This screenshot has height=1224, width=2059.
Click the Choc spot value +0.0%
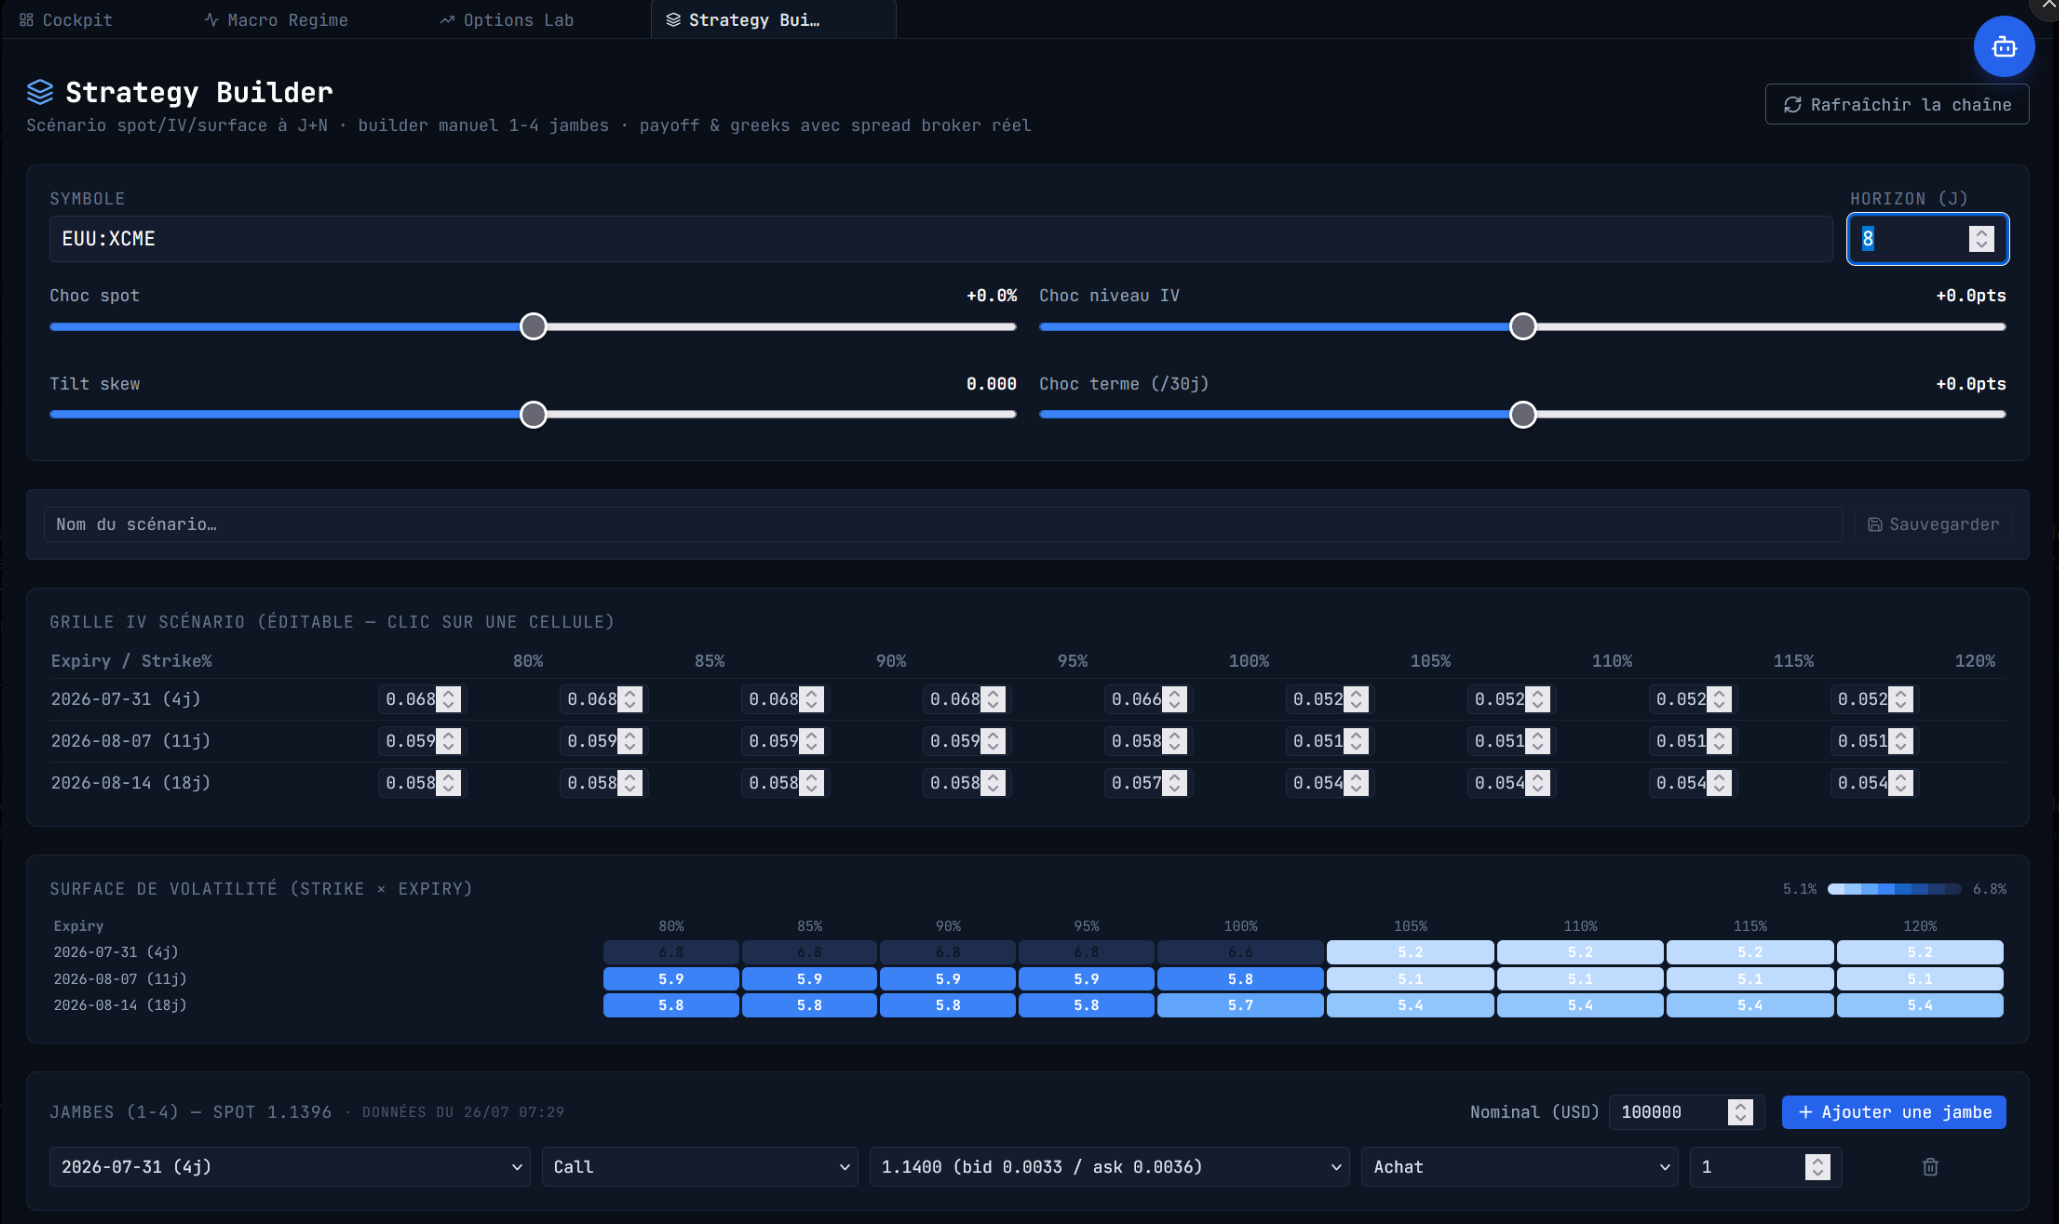coord(991,296)
